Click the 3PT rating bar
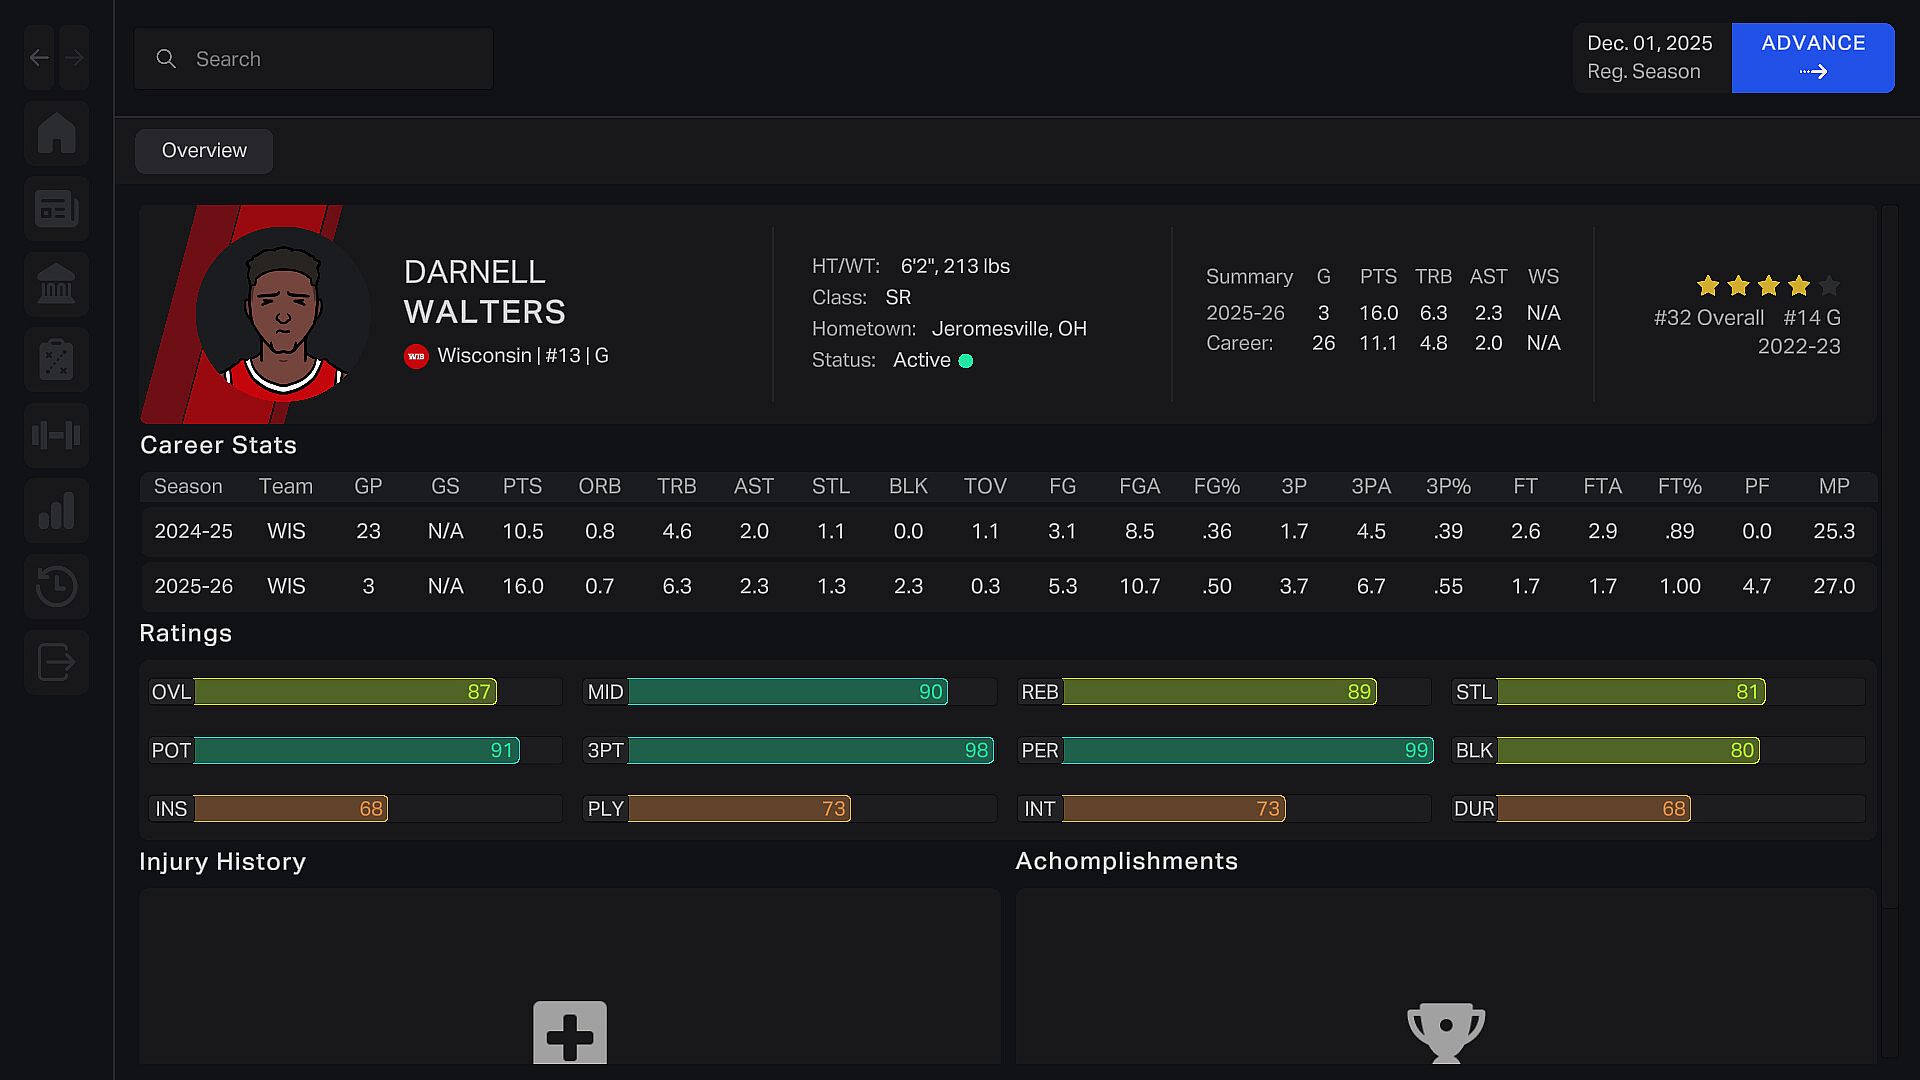The width and height of the screenshot is (1920, 1080). point(809,751)
